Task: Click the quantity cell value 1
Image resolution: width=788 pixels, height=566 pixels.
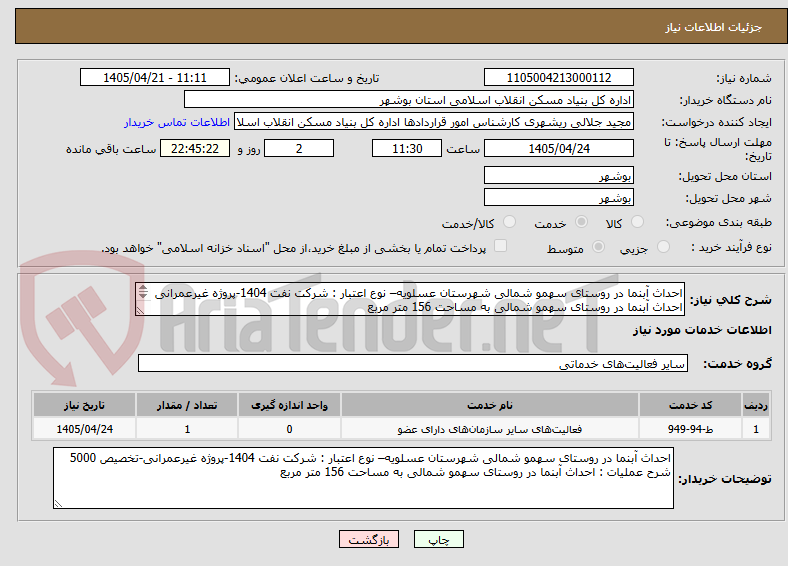Action: (187, 429)
